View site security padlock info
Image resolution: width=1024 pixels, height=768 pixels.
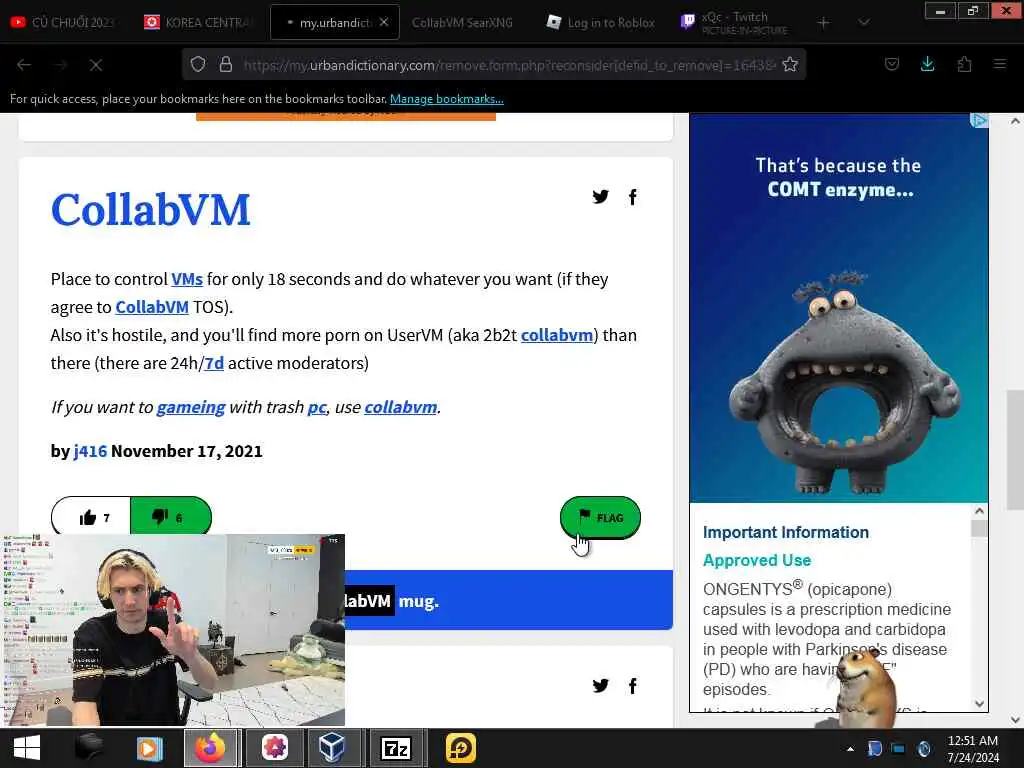(x=226, y=65)
